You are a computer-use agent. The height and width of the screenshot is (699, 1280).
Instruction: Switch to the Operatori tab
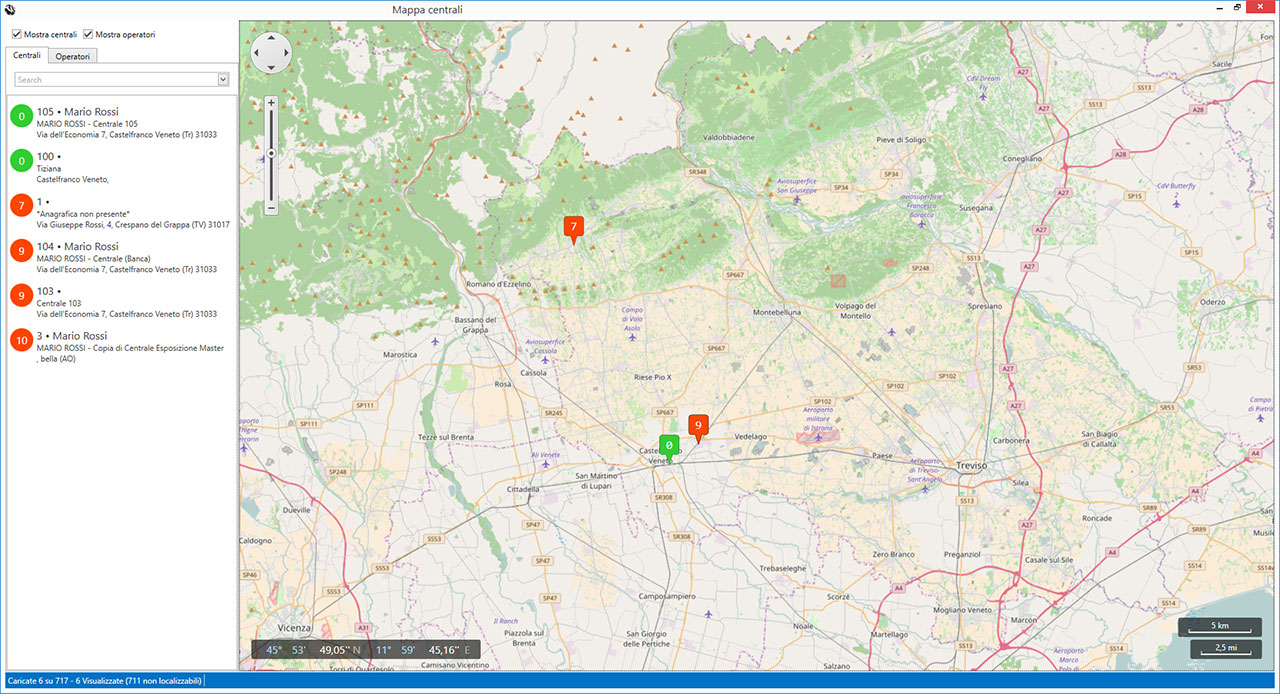[73, 56]
